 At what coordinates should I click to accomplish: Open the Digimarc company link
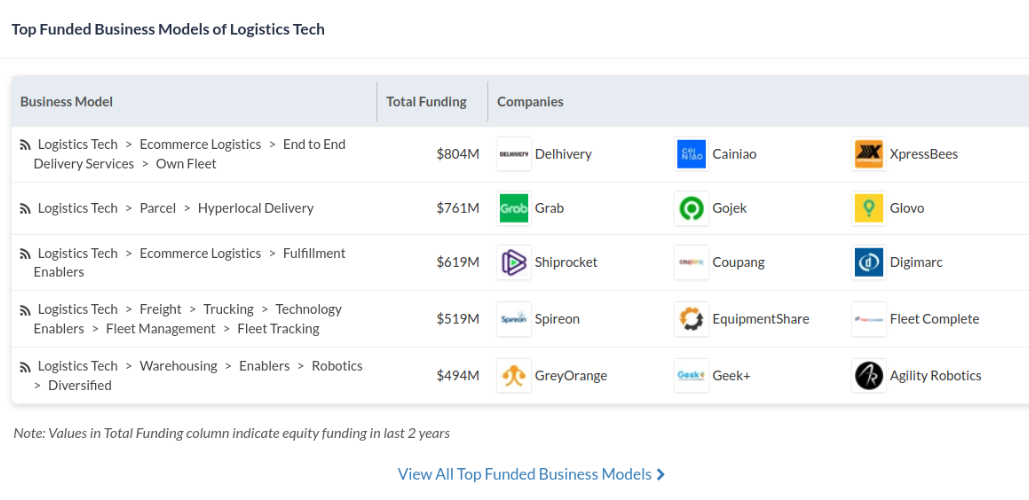tap(916, 262)
